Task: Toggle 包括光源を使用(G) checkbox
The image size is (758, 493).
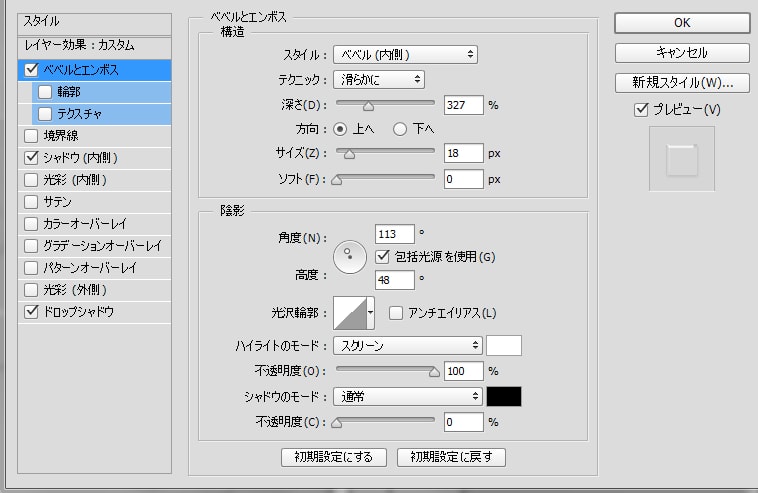Action: click(x=382, y=257)
